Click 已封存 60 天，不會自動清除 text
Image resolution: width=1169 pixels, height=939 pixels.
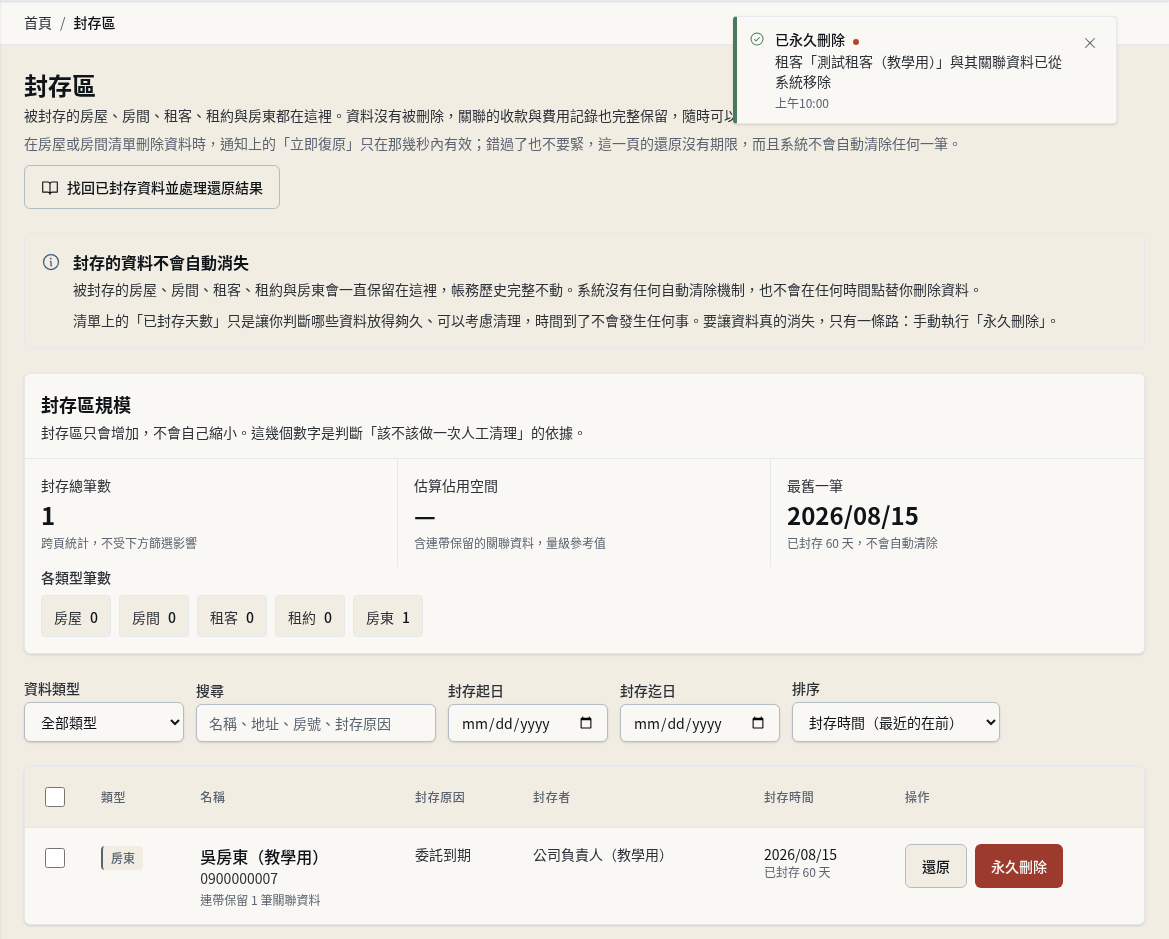[x=863, y=544]
